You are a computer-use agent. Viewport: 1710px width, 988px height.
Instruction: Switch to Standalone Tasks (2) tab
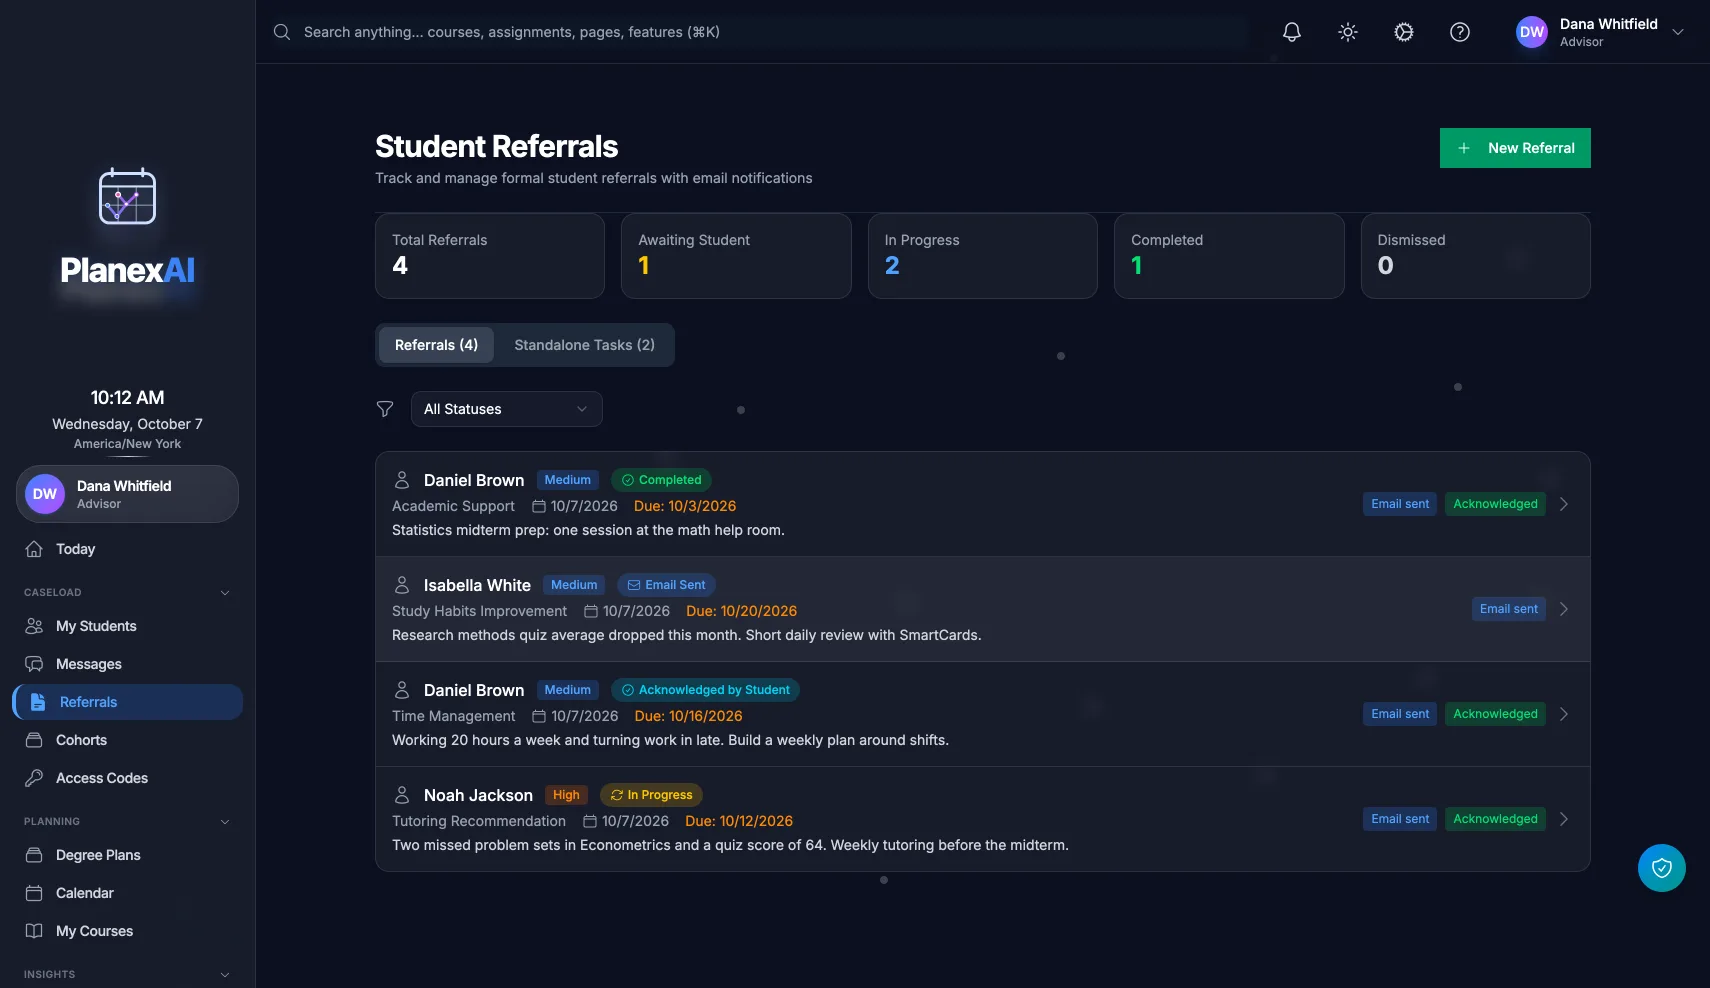(x=584, y=345)
